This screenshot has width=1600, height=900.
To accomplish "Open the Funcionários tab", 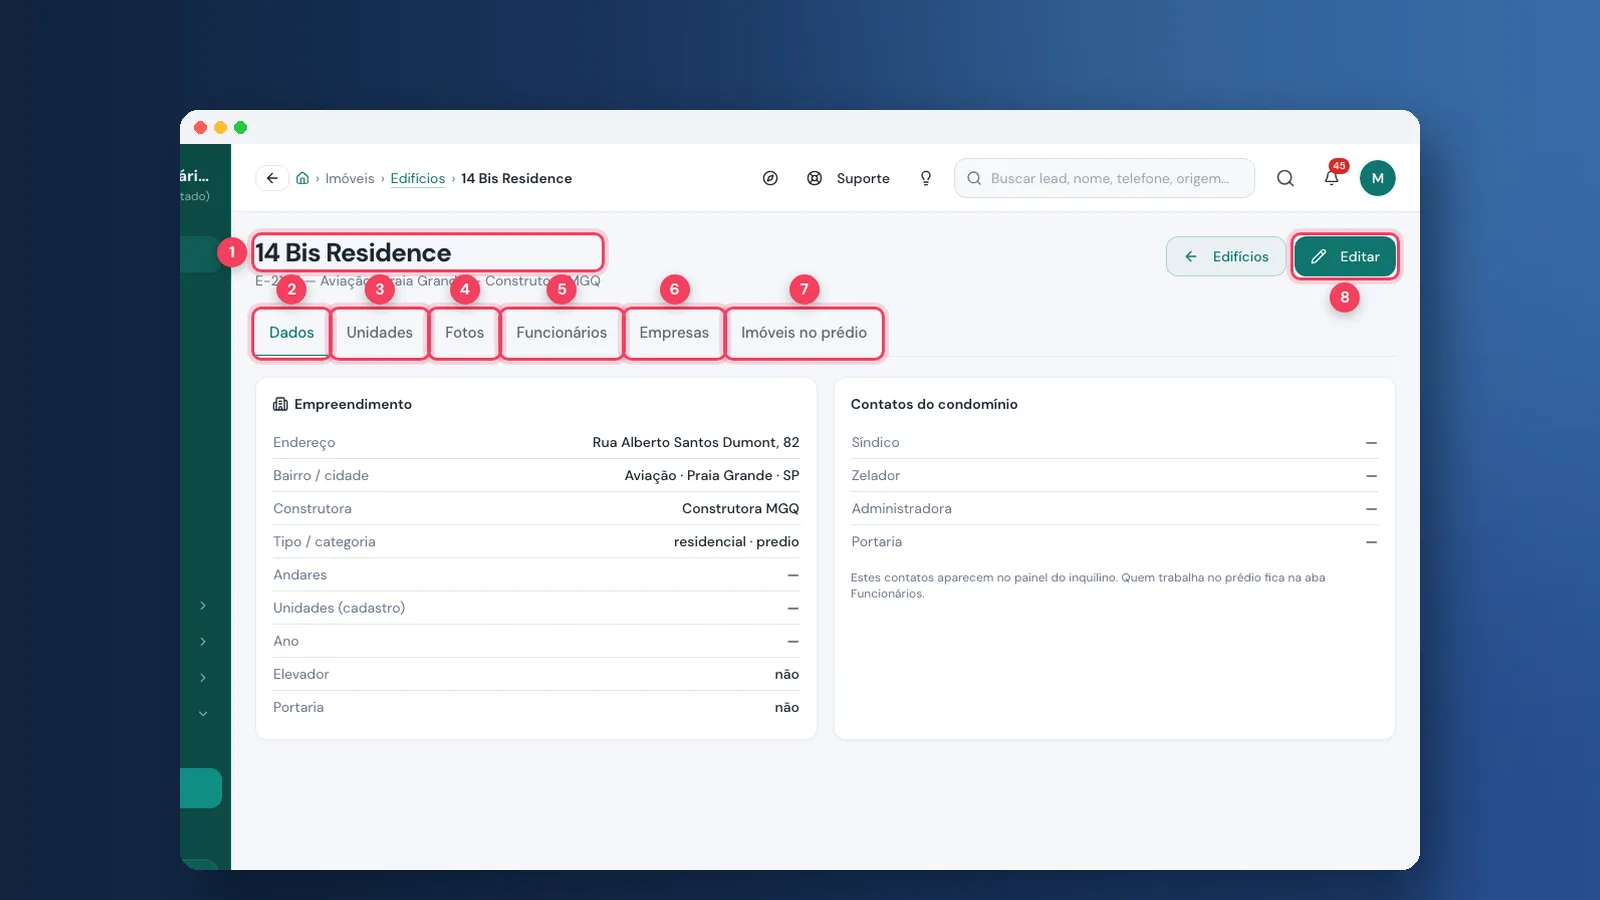I will [x=561, y=332].
